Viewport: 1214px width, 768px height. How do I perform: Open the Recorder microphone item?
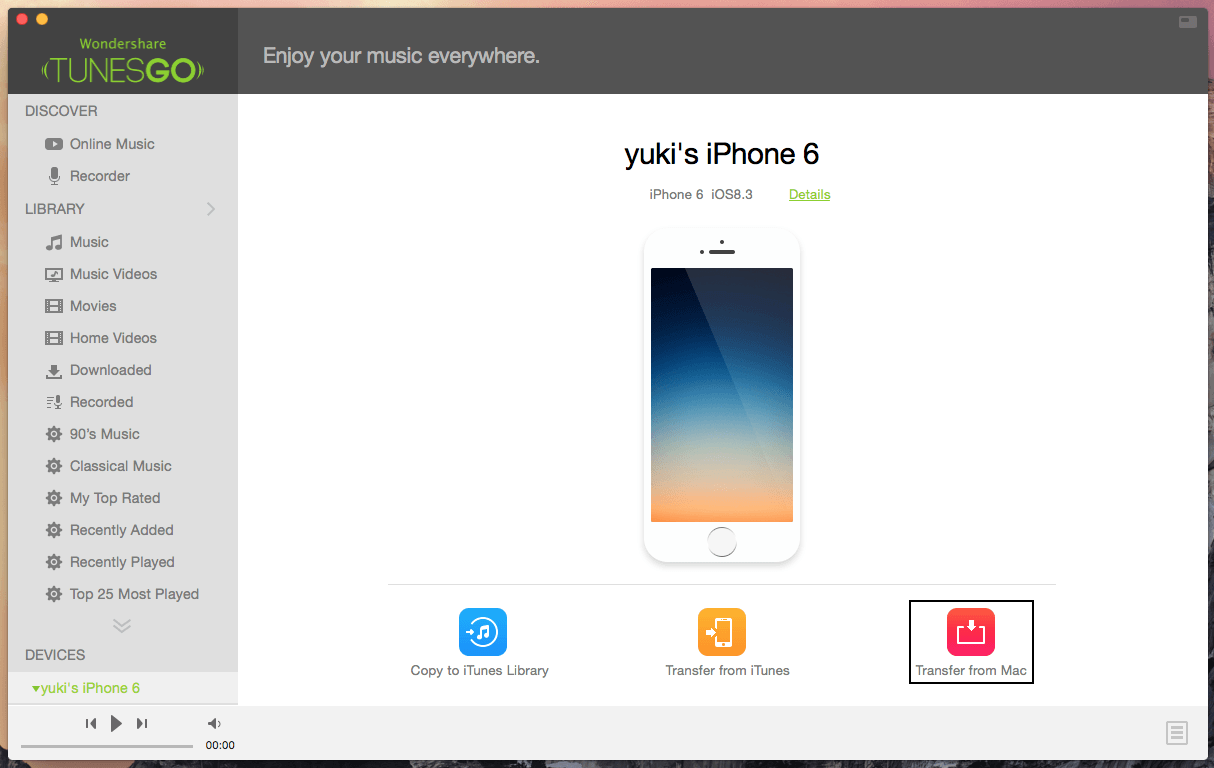click(x=88, y=176)
